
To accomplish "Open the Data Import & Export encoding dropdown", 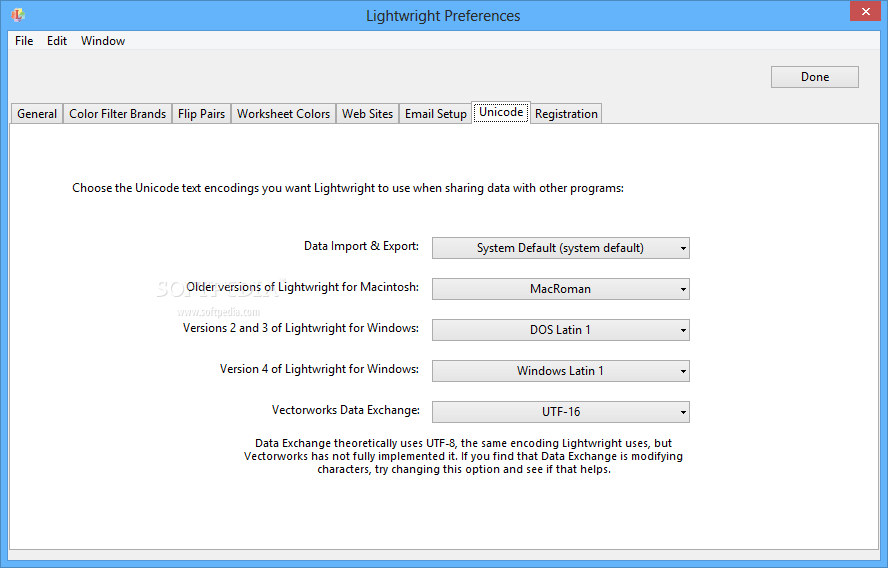I will (x=561, y=248).
